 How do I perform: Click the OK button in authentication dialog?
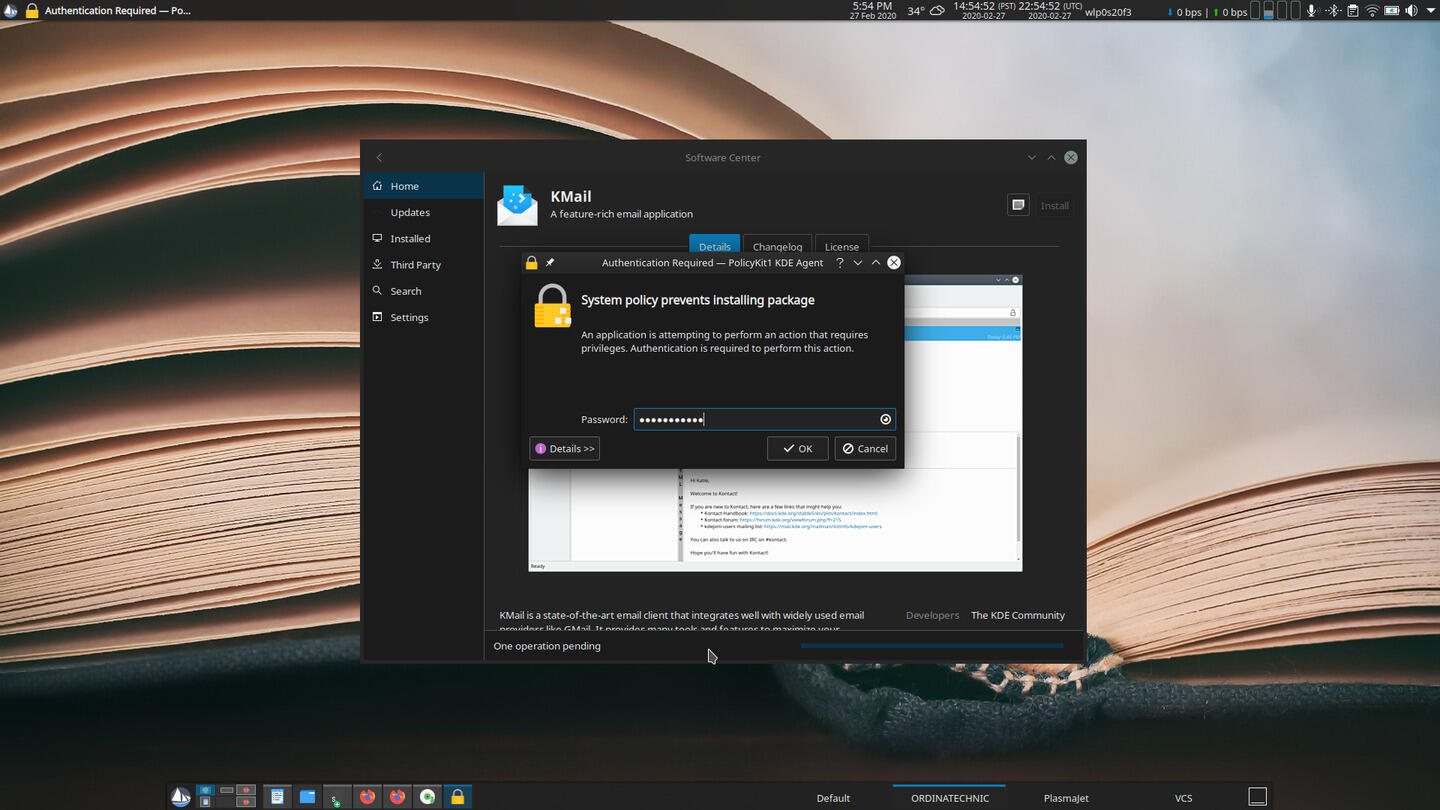point(797,448)
